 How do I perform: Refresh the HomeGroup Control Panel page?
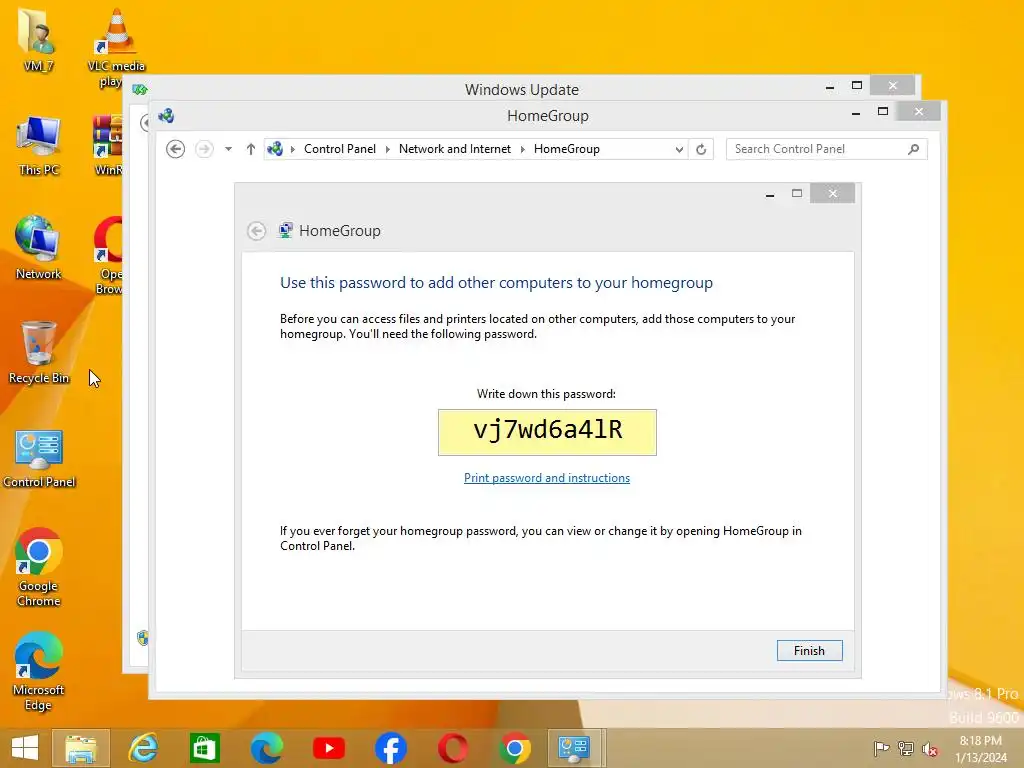(x=701, y=149)
